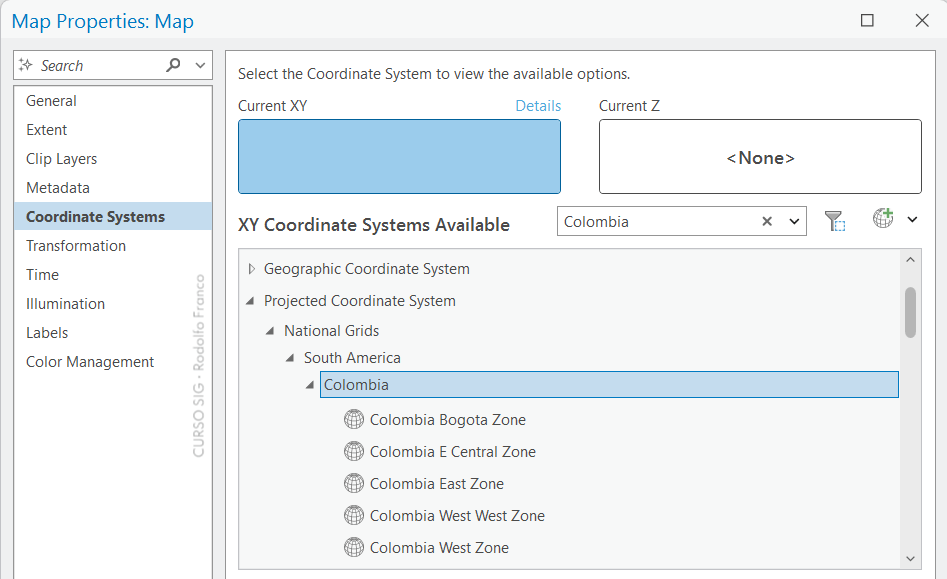Switch to the Transformation page

76,246
